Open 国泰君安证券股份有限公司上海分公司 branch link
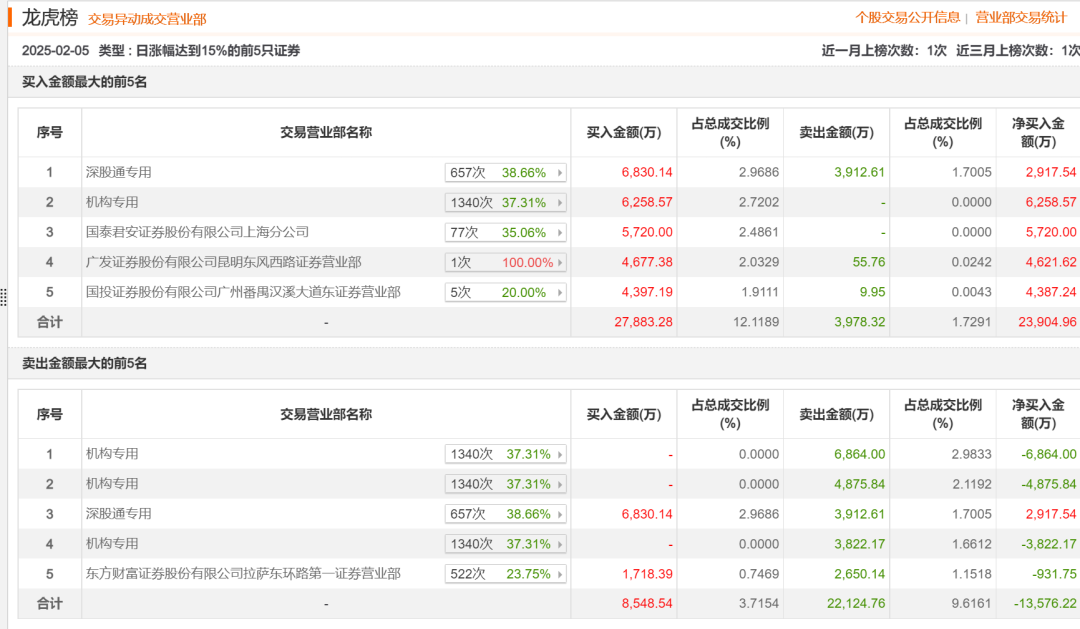The height and width of the screenshot is (629, 1080). click(x=197, y=232)
